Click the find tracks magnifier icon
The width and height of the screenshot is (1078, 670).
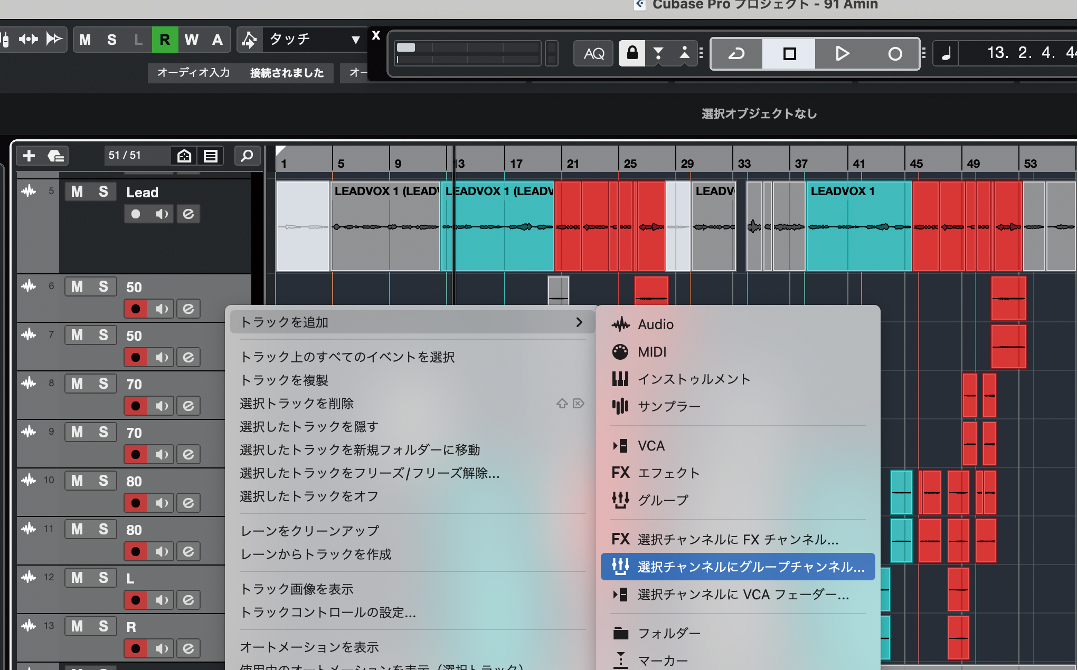247,156
